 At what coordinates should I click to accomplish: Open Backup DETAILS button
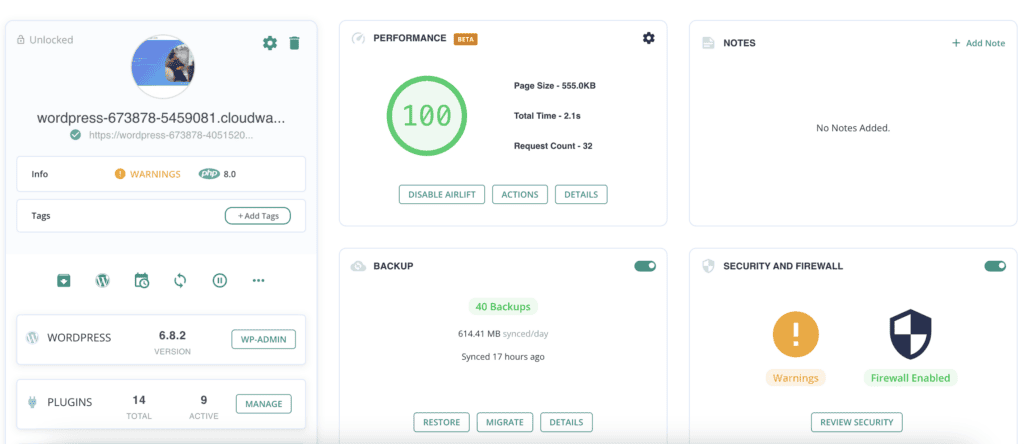[566, 422]
